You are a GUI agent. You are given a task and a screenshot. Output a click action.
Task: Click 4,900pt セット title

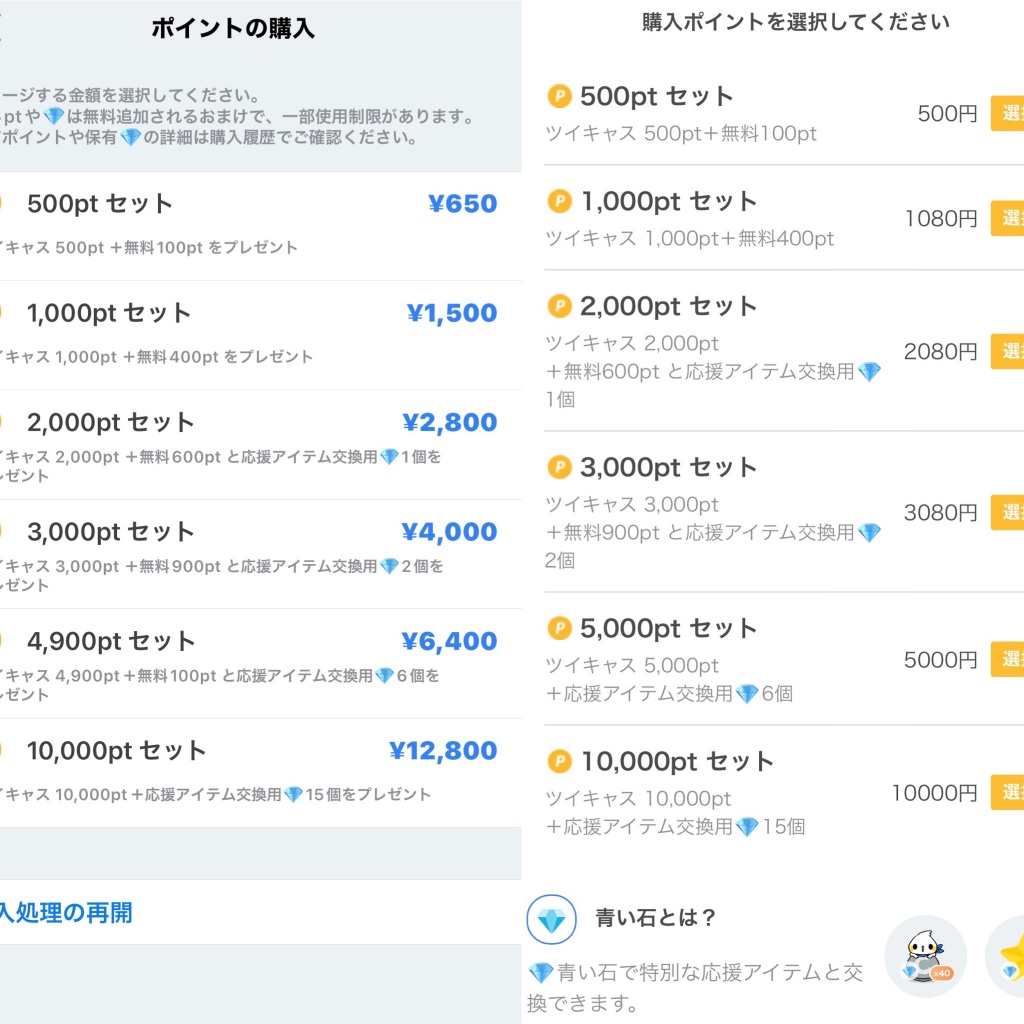(111, 641)
